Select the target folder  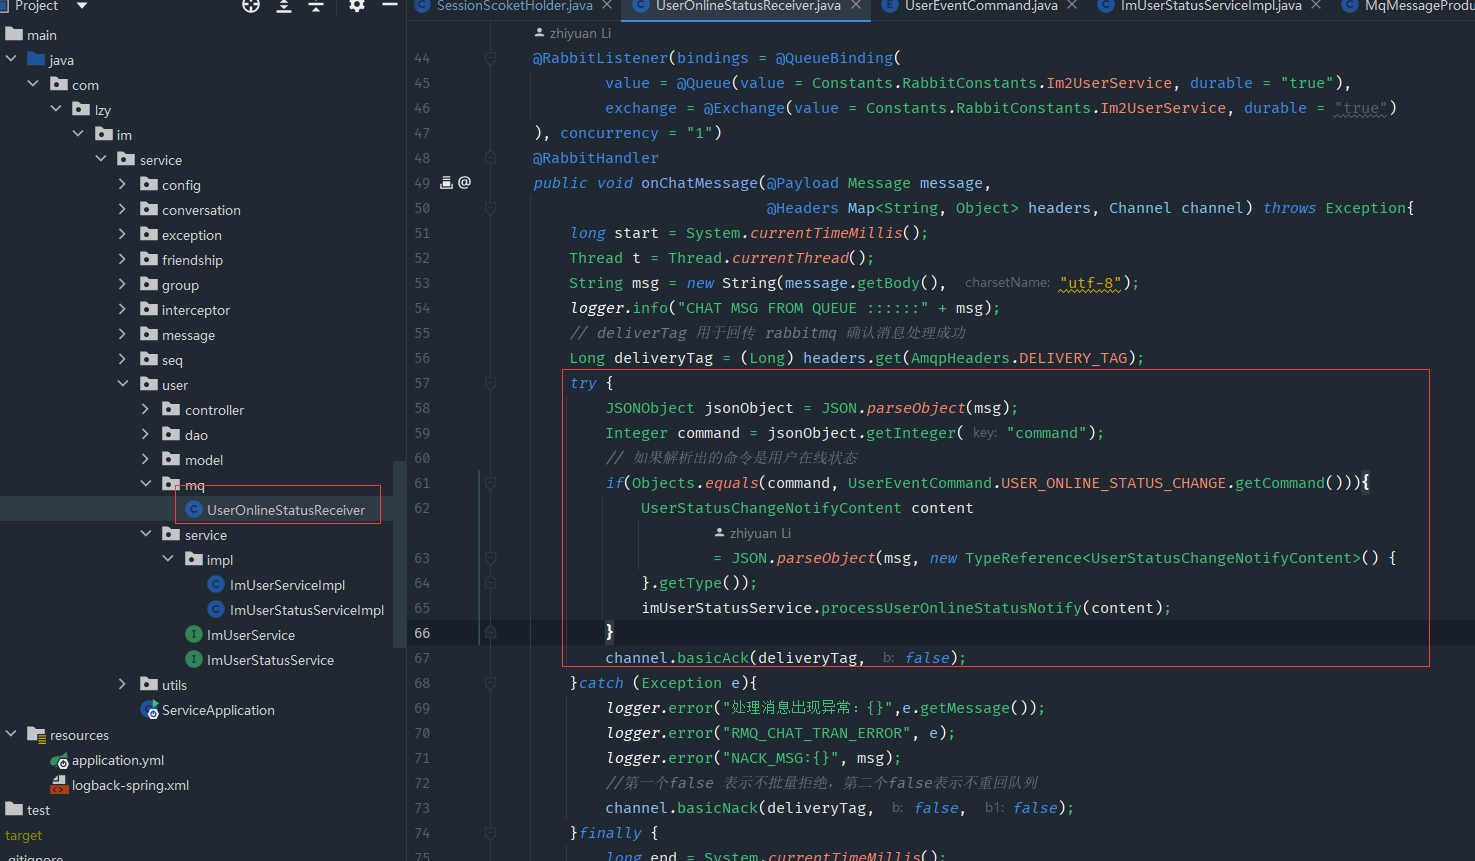click(x=24, y=835)
